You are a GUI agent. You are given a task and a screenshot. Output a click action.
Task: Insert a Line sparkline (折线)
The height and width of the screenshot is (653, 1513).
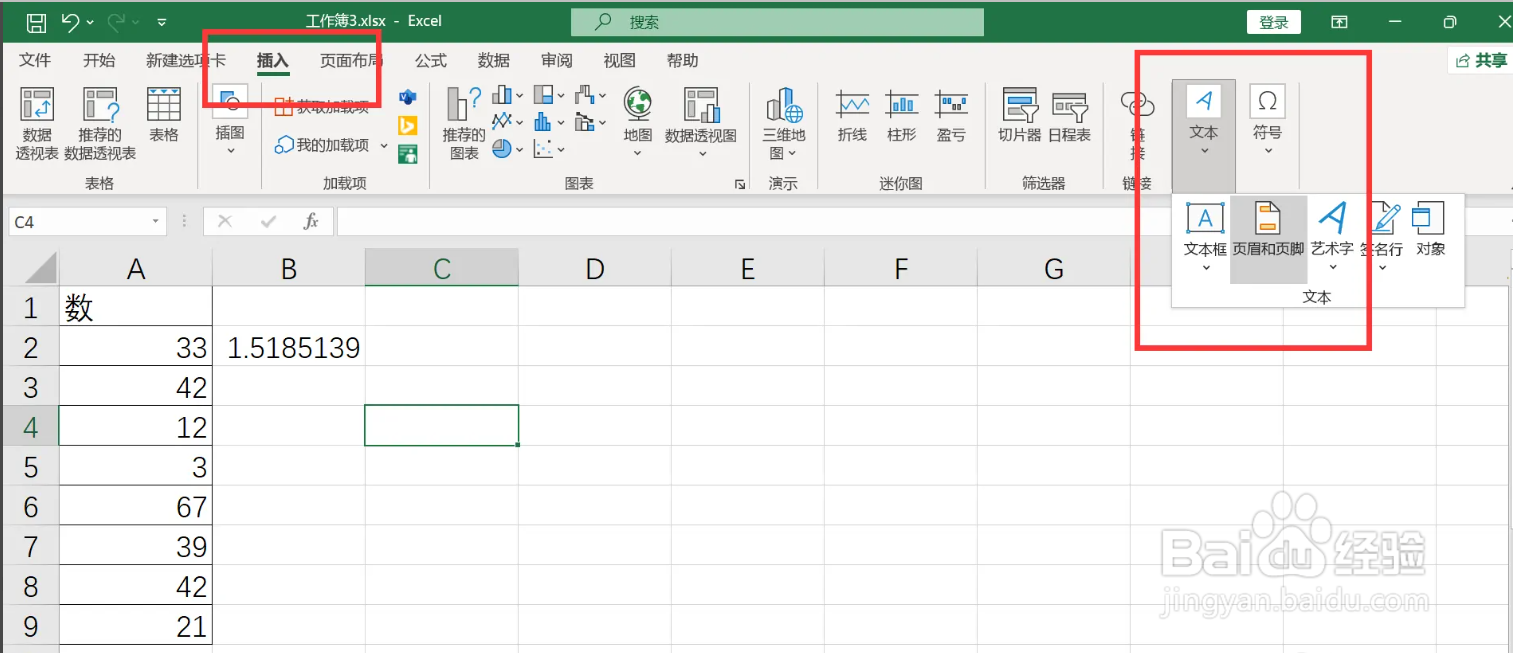(852, 116)
